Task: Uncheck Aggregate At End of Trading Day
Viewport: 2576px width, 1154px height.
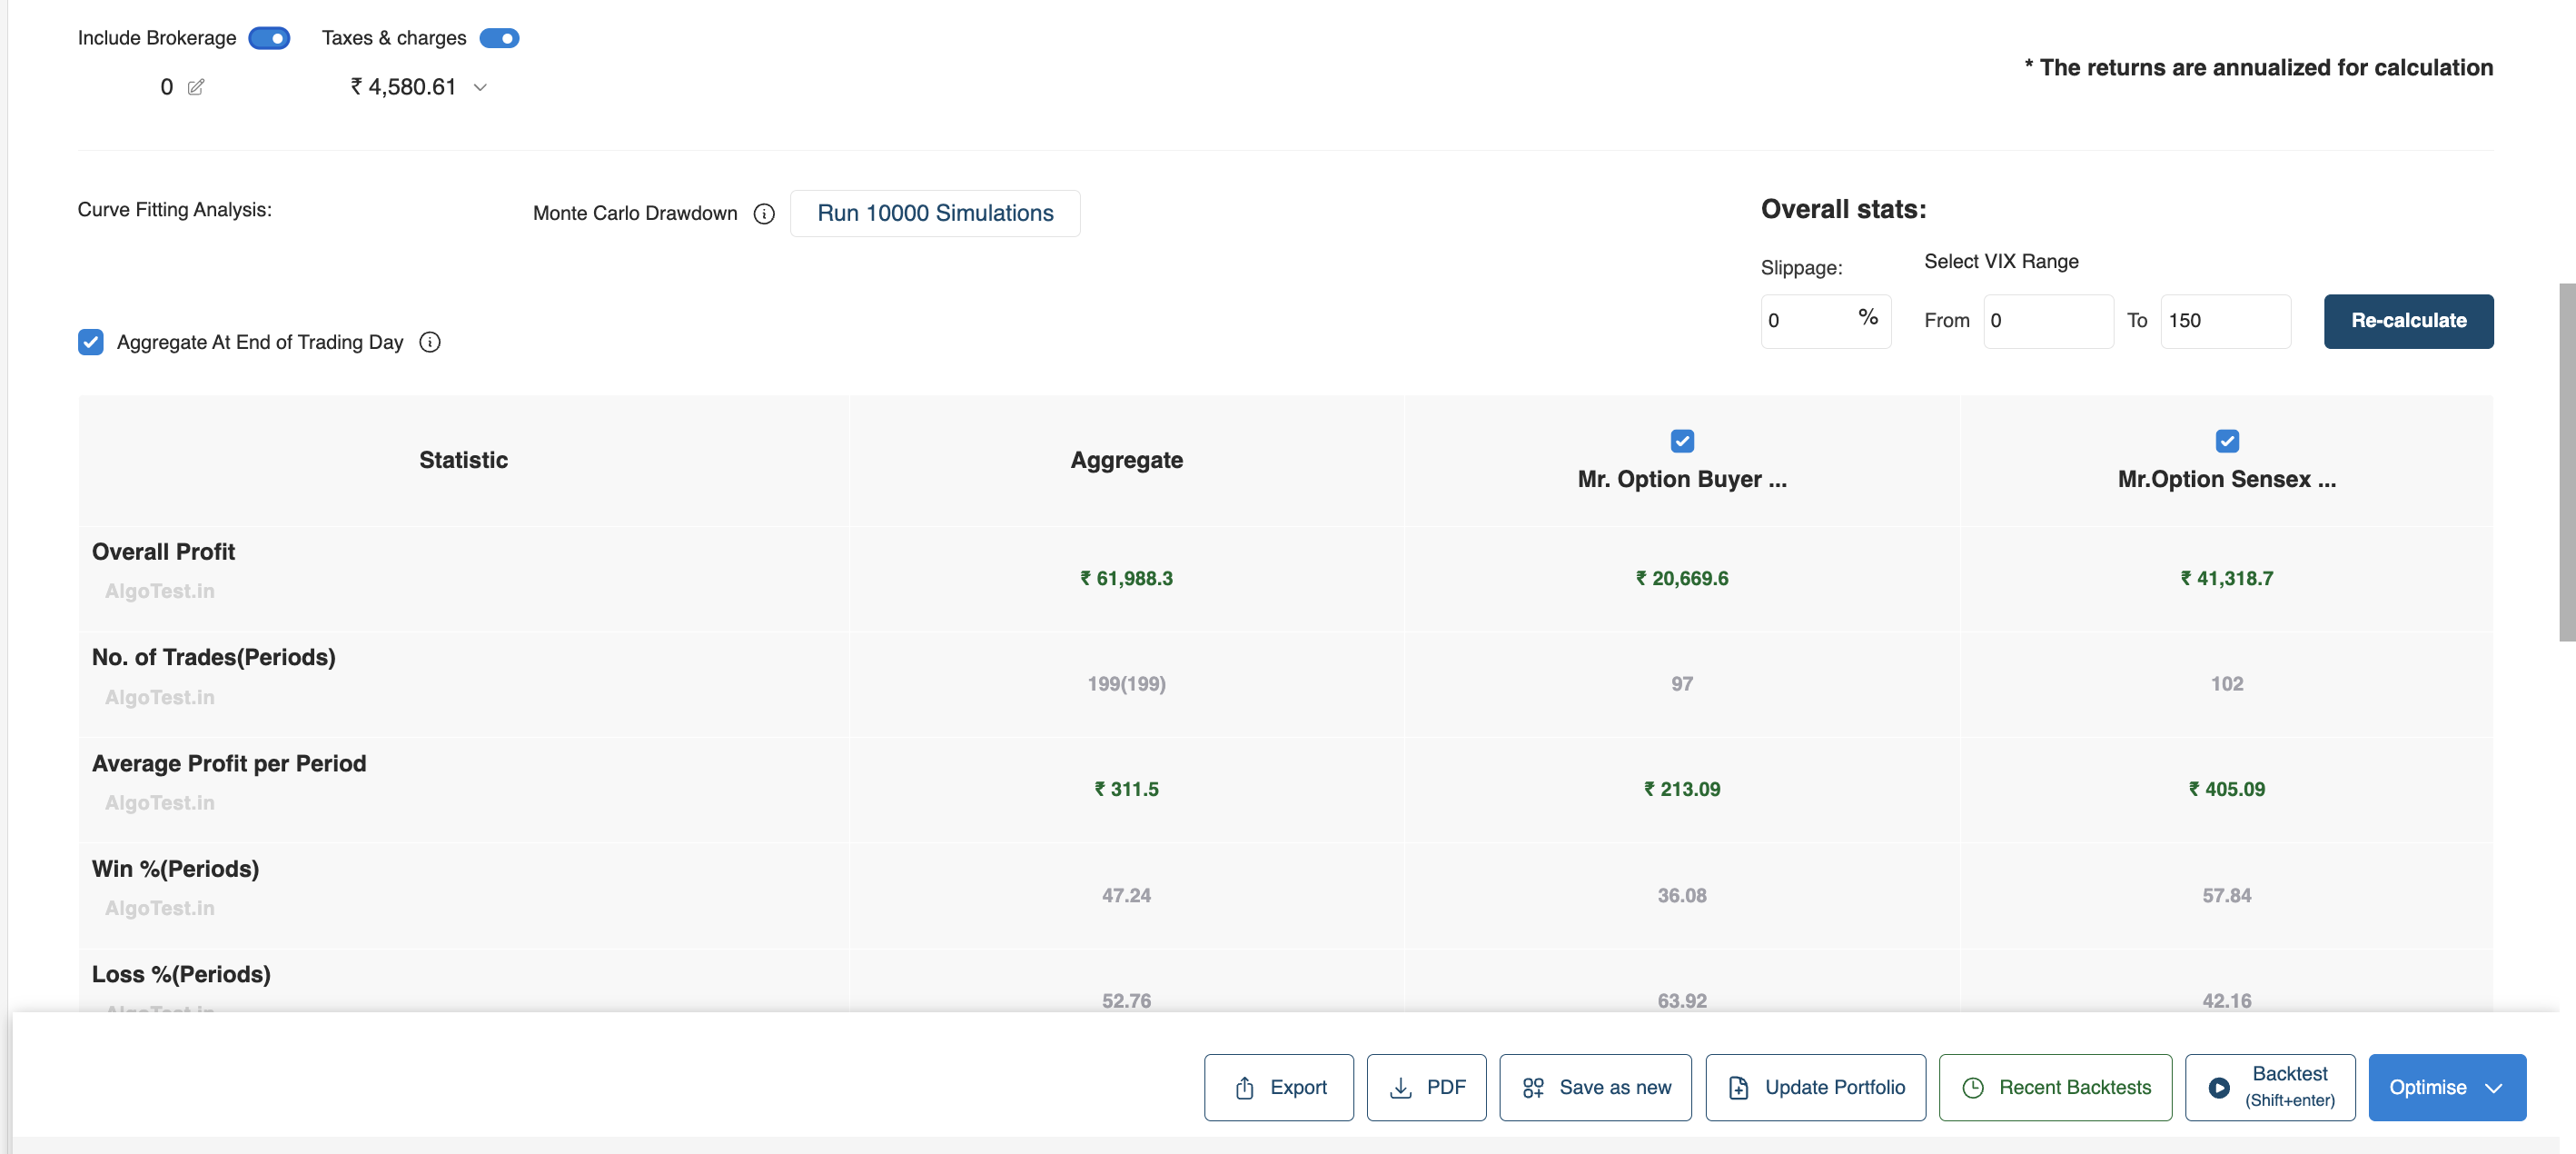Action: point(91,342)
